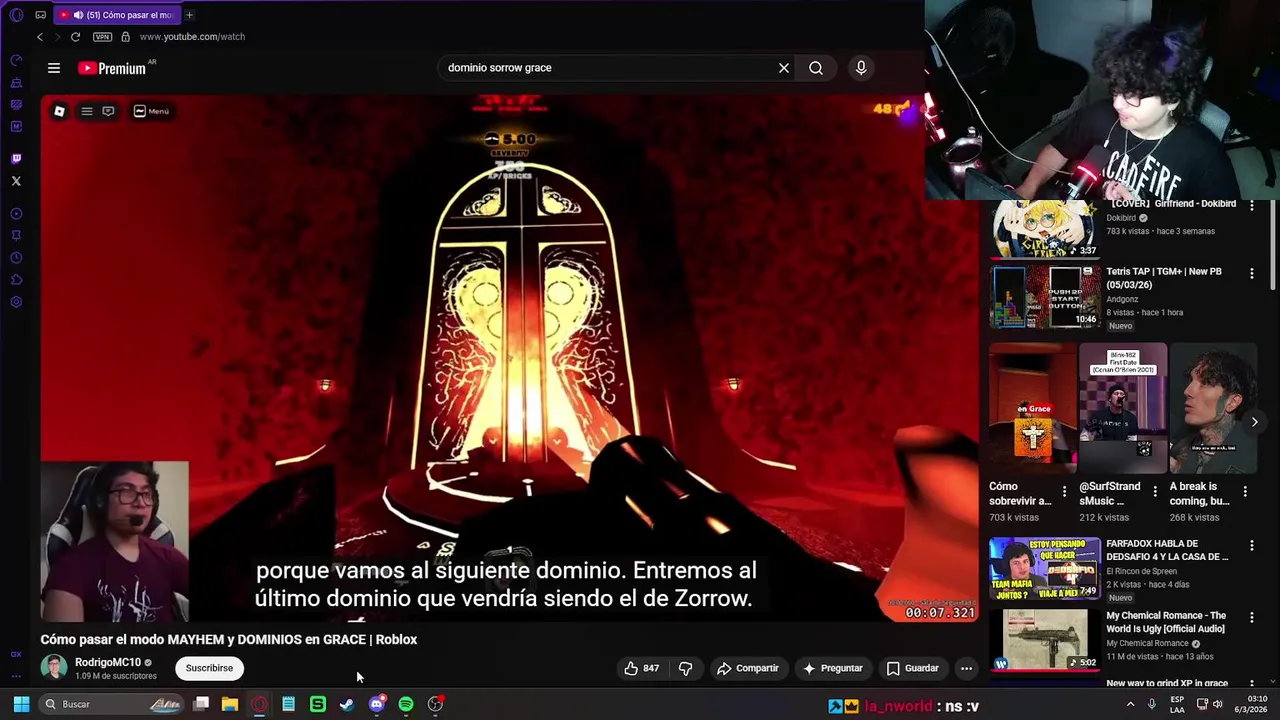Switch to Opera GX taskbar icon

(x=259, y=704)
